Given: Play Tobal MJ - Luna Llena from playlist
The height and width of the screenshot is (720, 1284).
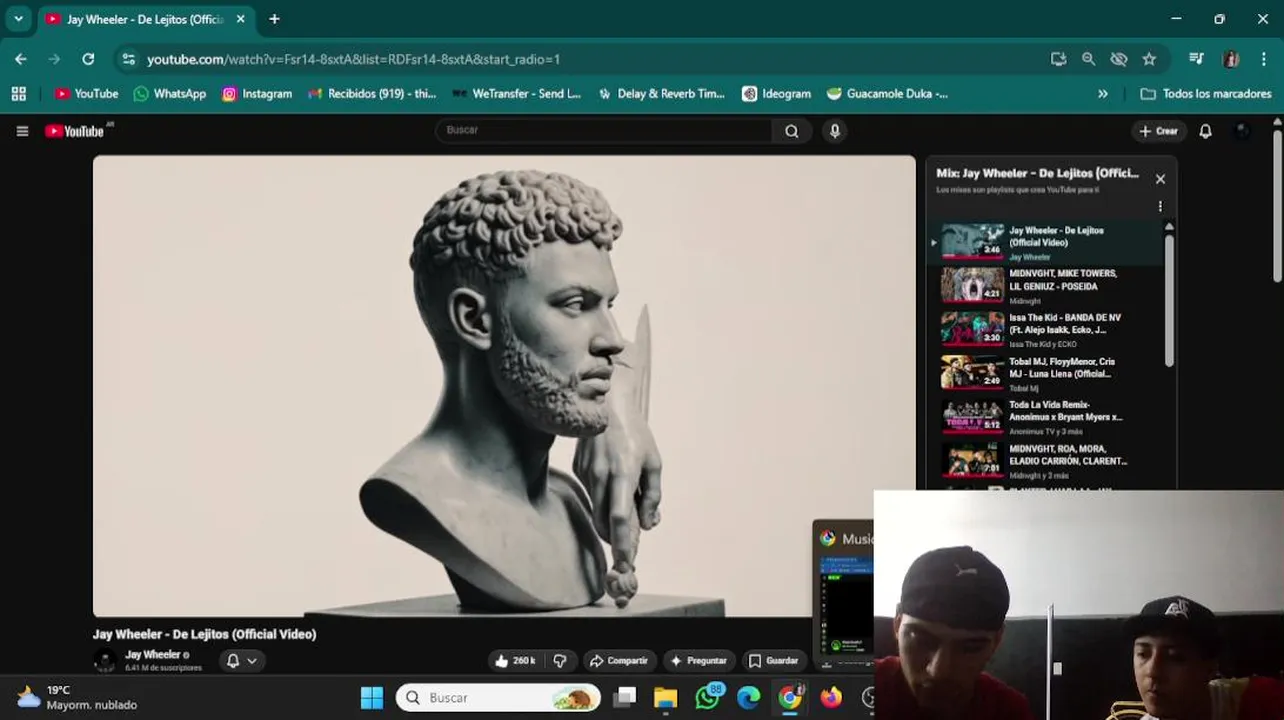Looking at the screenshot, I should [x=1046, y=373].
